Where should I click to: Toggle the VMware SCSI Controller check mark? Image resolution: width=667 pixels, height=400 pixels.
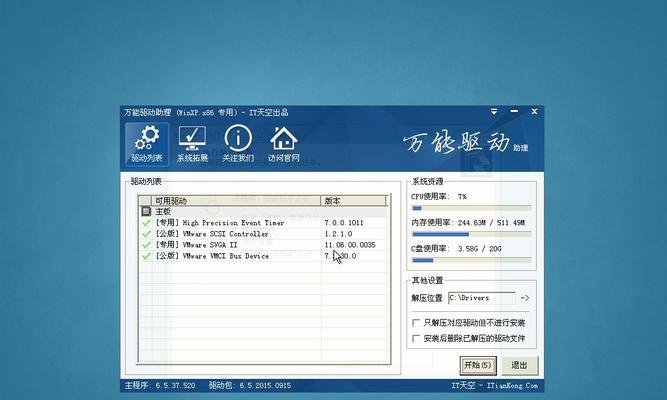[146, 234]
